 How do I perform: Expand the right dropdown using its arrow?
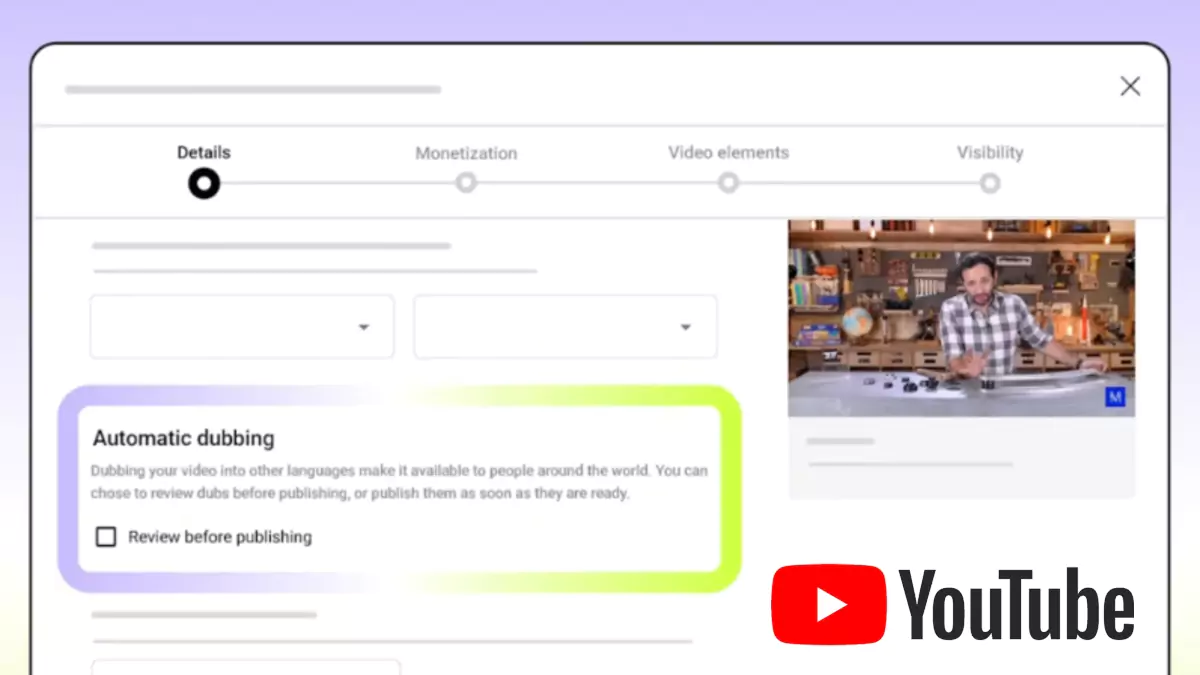click(x=686, y=327)
